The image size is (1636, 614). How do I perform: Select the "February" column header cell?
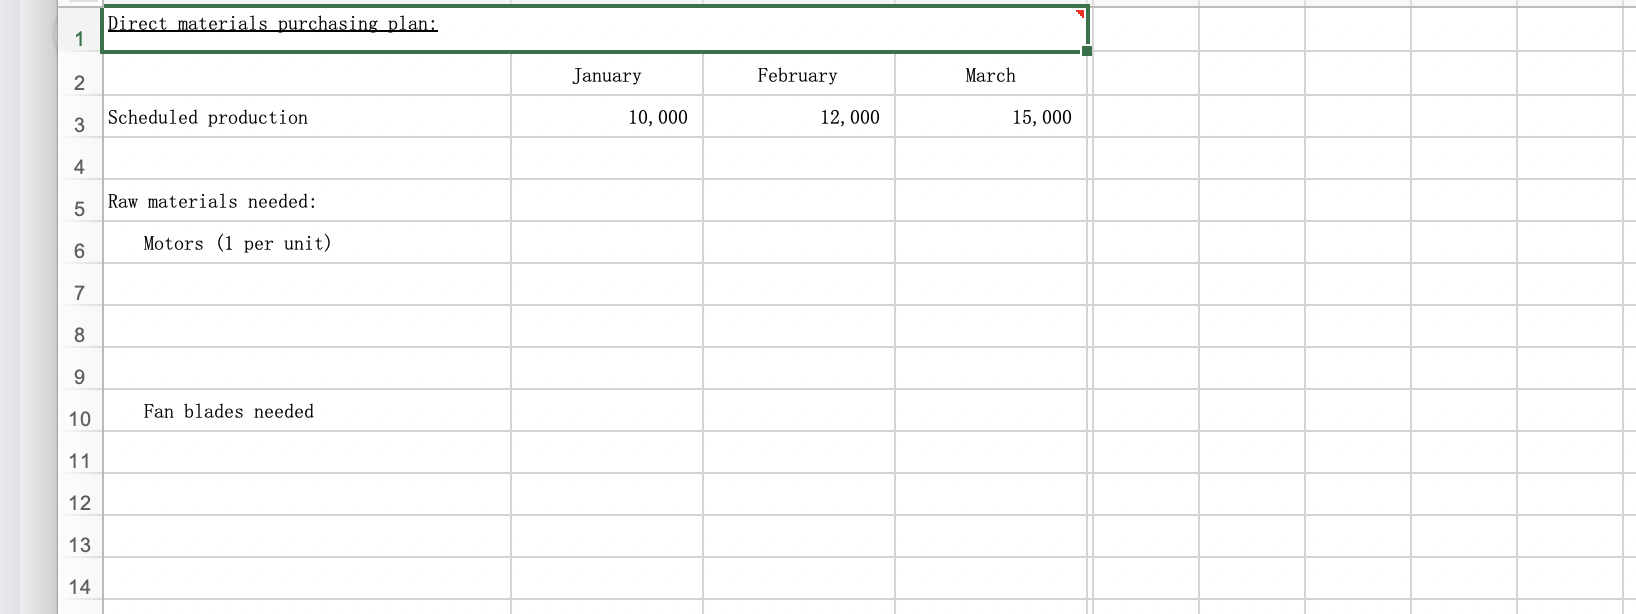click(x=797, y=75)
